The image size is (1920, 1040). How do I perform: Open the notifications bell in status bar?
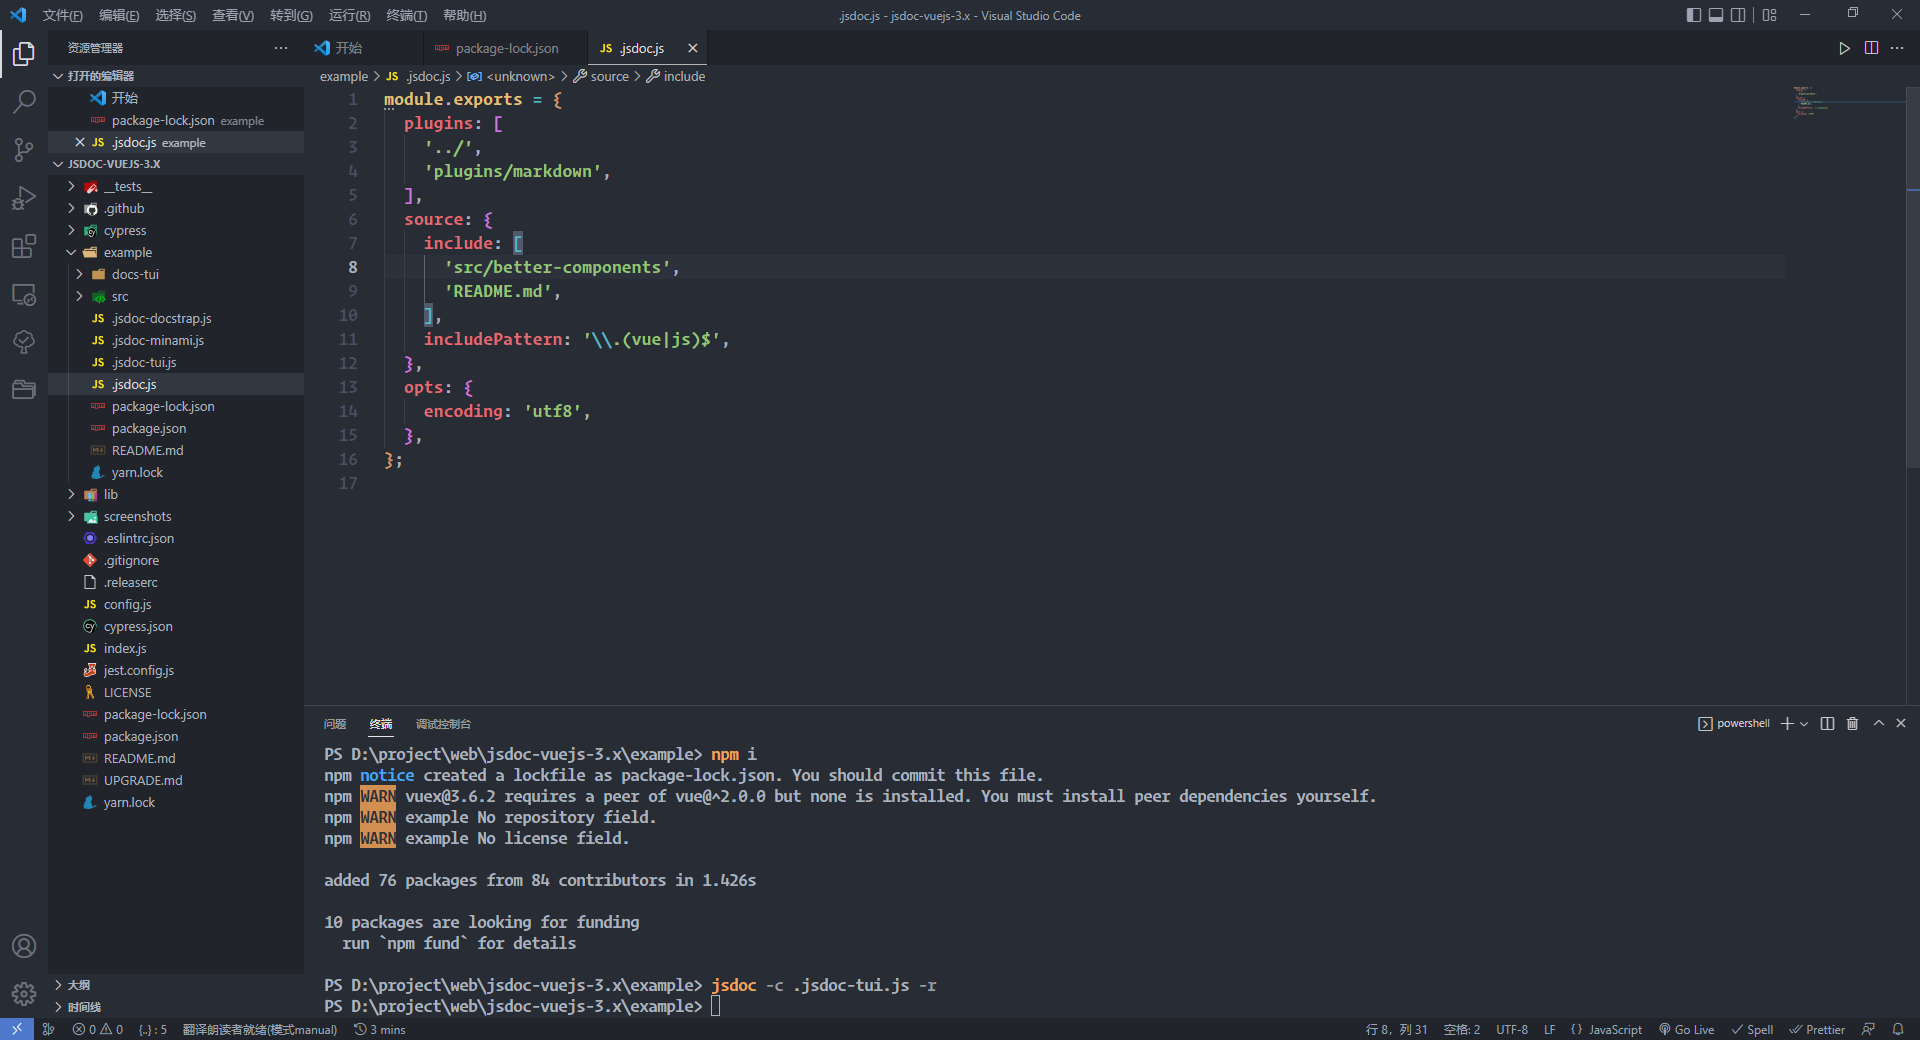coord(1897,1029)
